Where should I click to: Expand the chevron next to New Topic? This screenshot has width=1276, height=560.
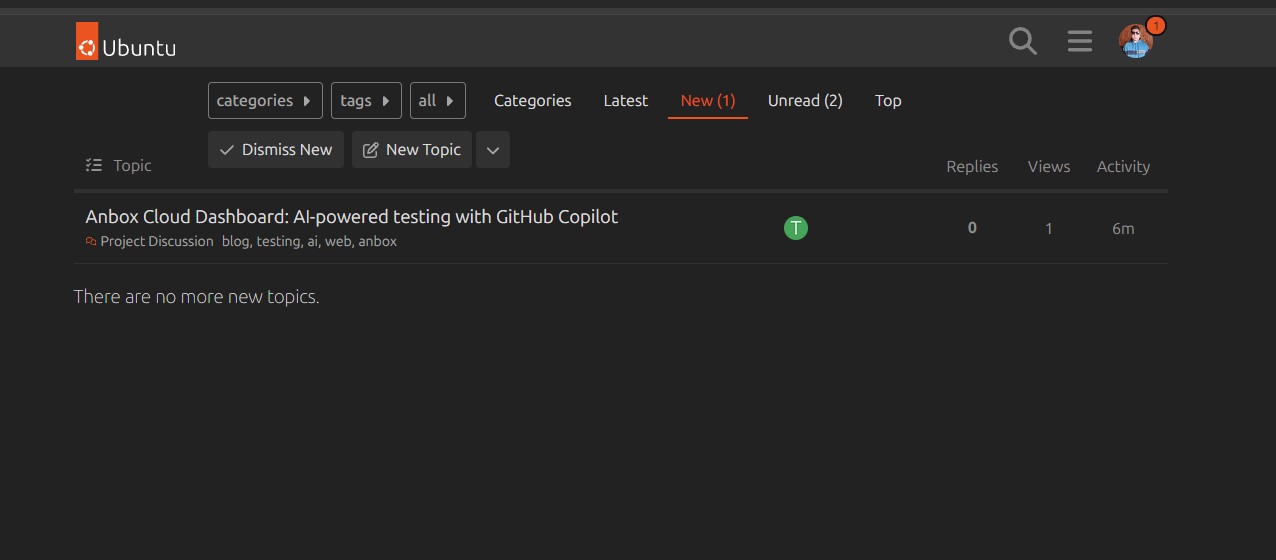493,150
